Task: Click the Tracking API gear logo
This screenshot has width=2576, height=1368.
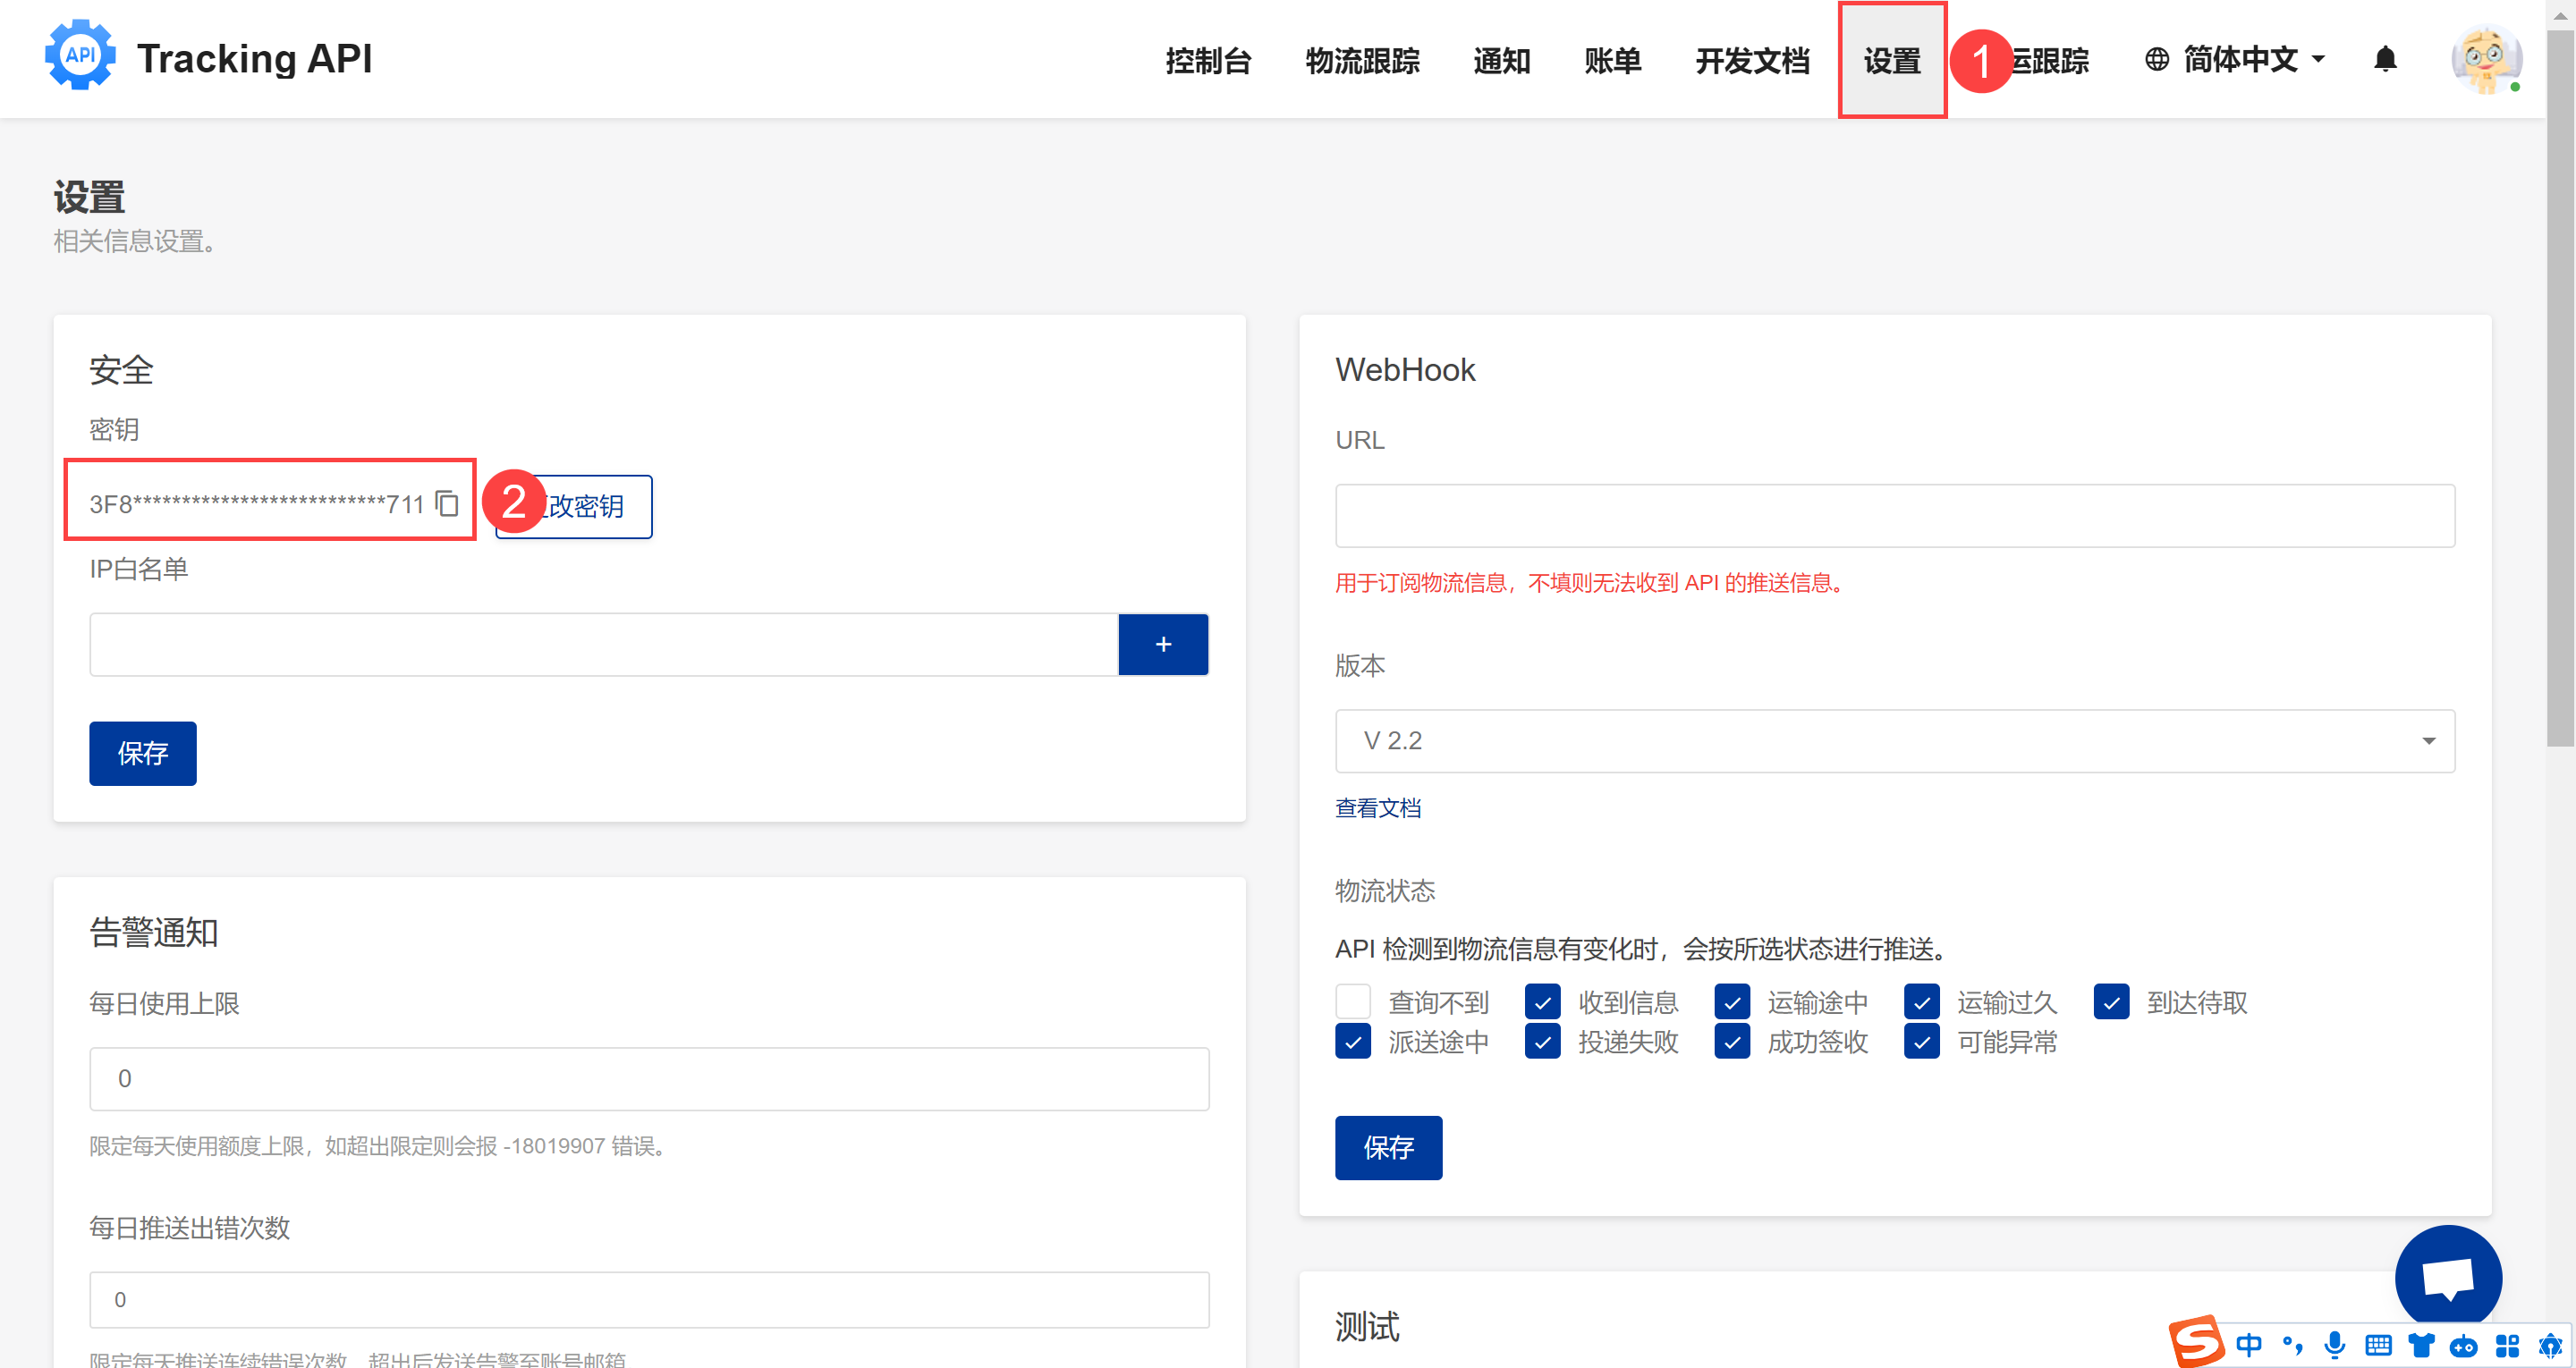Action: click(x=80, y=56)
